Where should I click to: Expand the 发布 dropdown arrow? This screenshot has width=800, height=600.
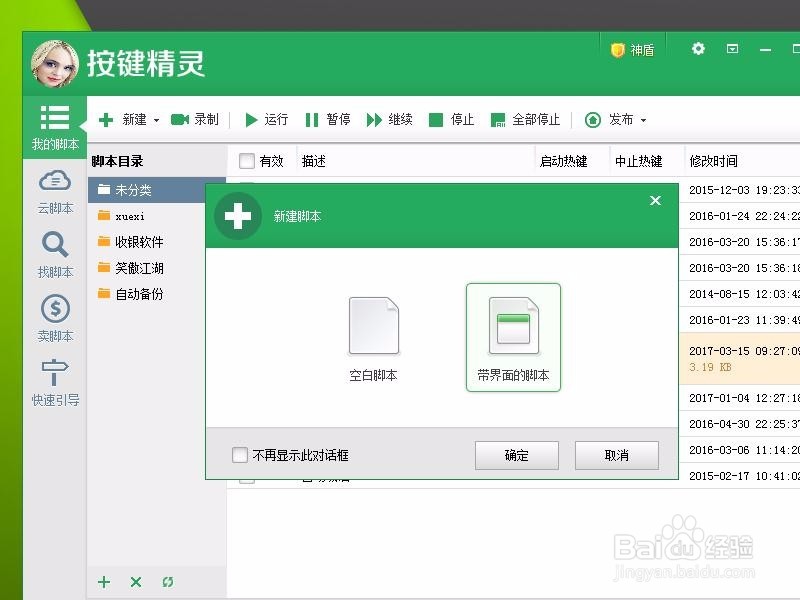pos(643,120)
